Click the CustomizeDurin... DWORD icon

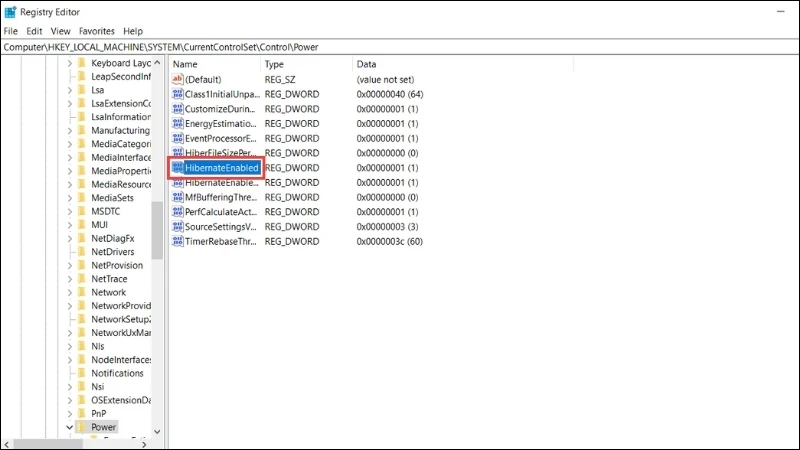pos(178,109)
